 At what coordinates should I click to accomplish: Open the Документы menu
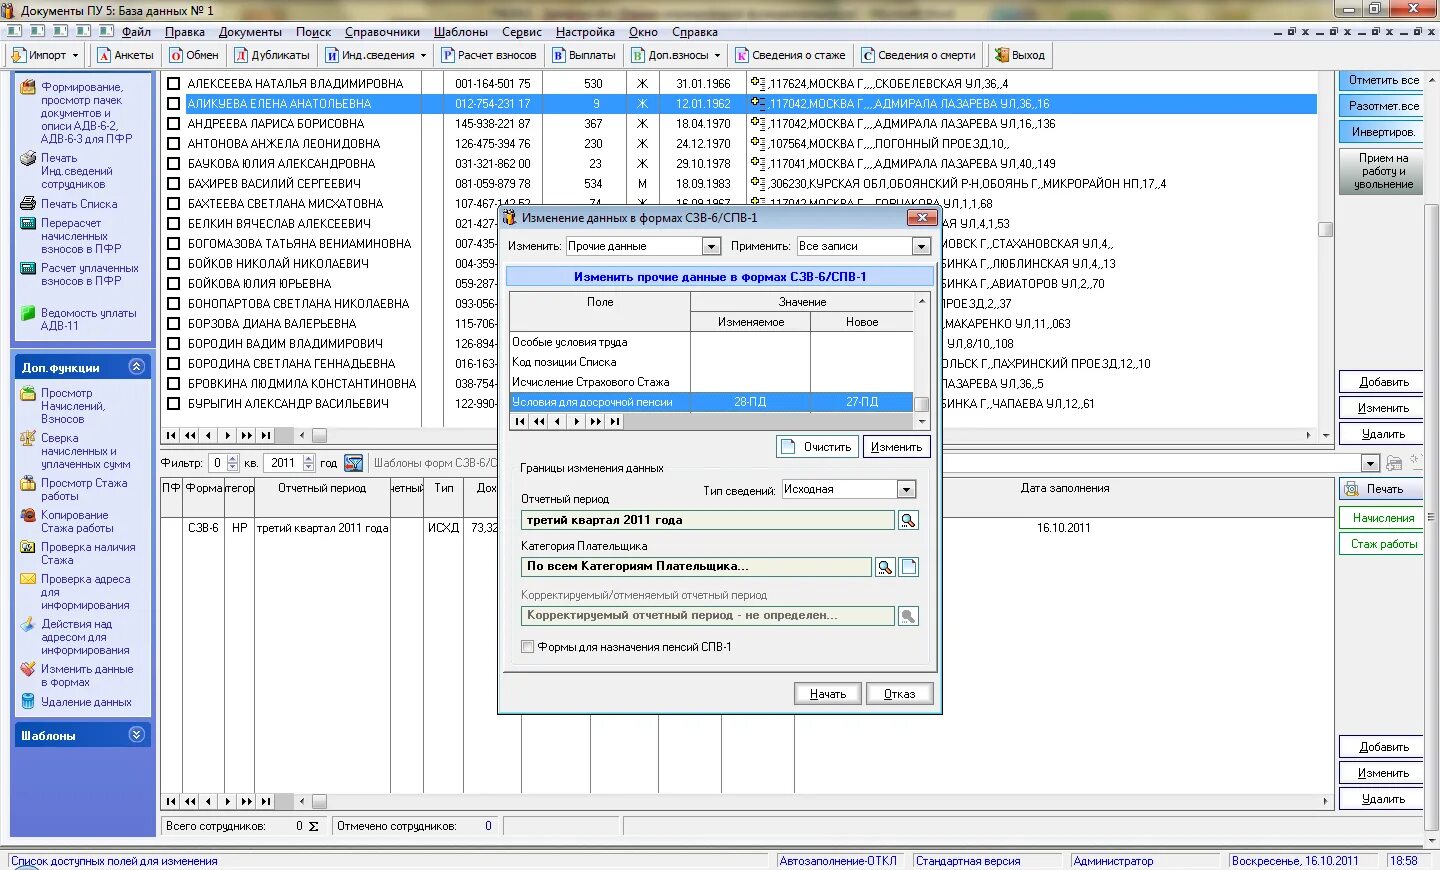(250, 32)
